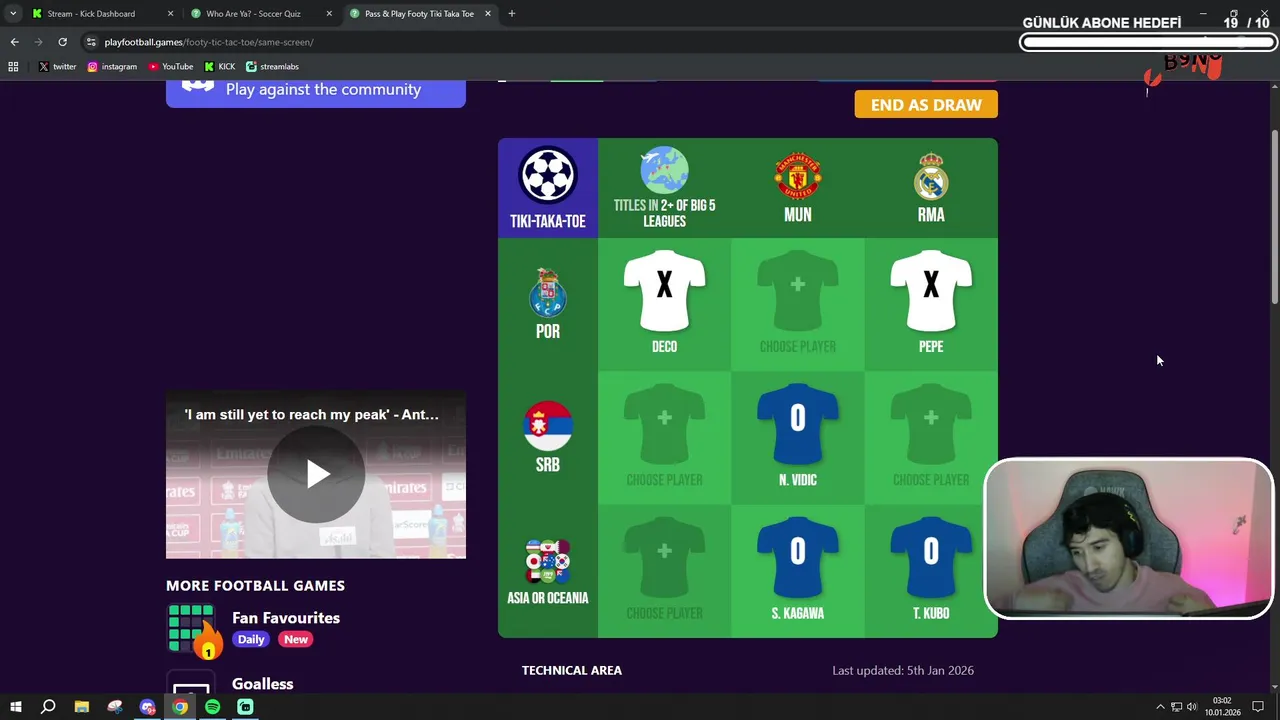Click the Pepe shirt cell
The height and width of the screenshot is (720, 1280).
[931, 304]
